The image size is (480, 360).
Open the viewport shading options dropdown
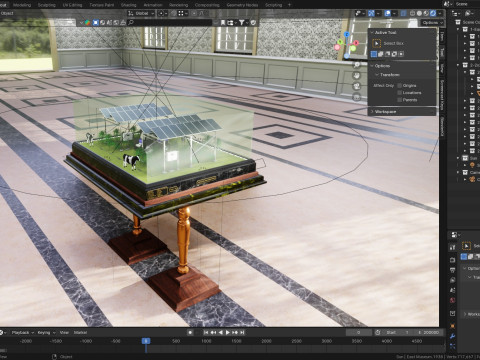coord(440,13)
